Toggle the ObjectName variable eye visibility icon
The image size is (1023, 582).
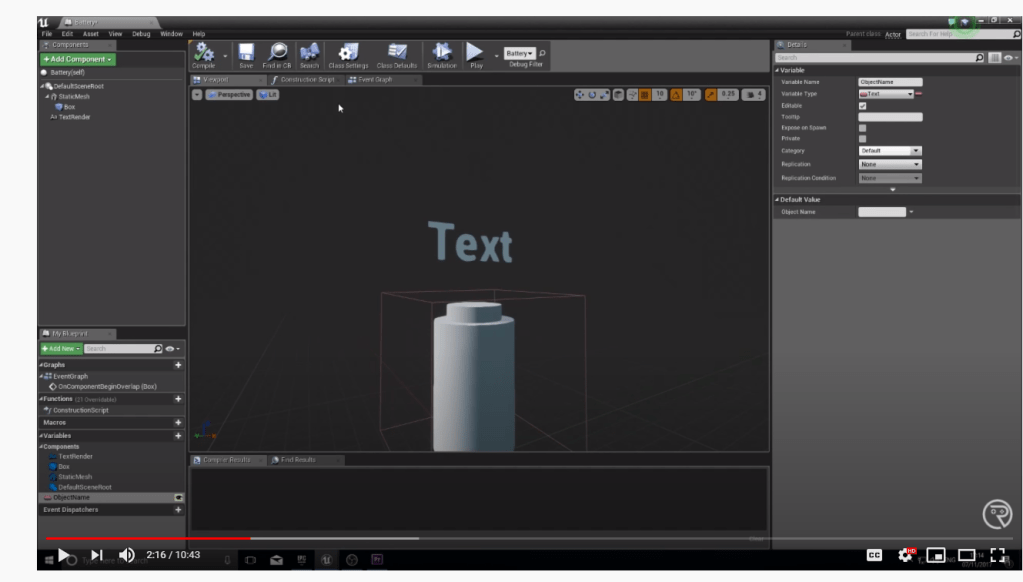(179, 497)
